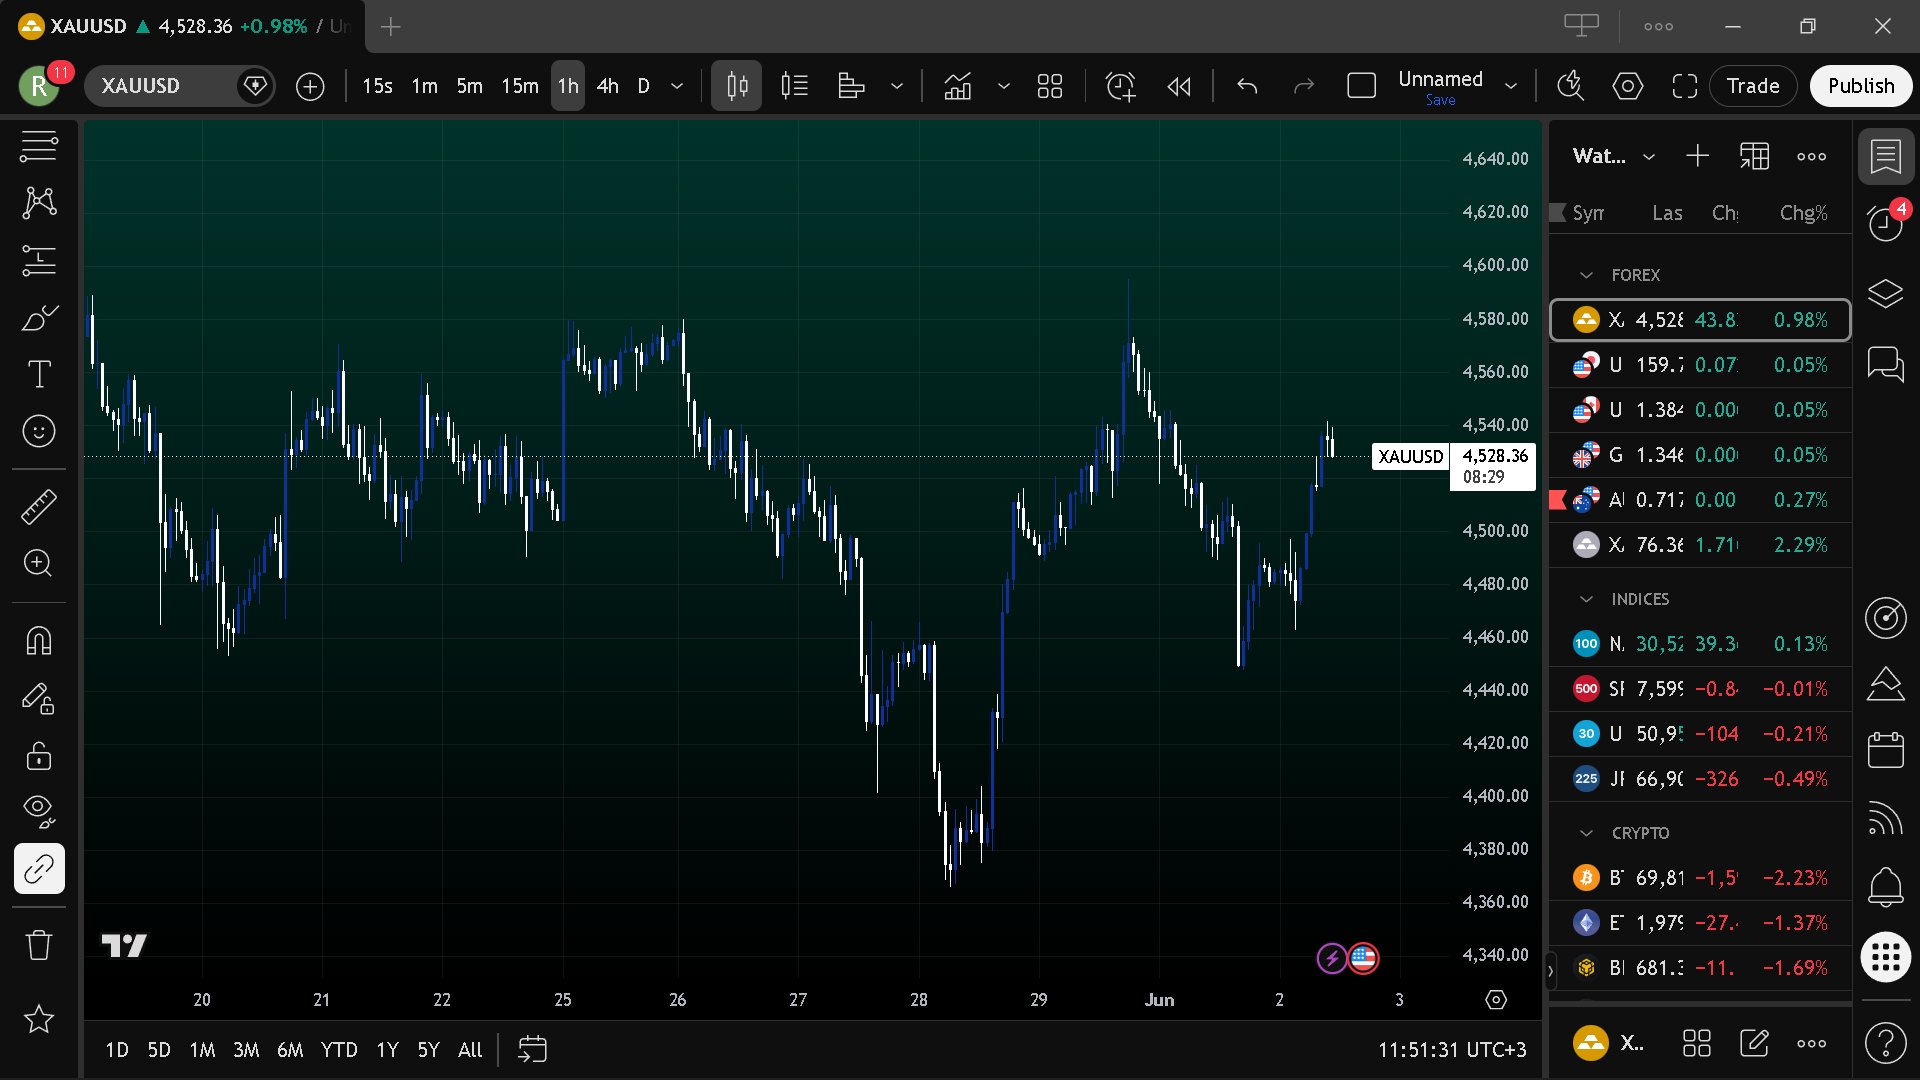The width and height of the screenshot is (1920, 1080).
Task: Open favorites star toolbar
Action: pos(39,1019)
